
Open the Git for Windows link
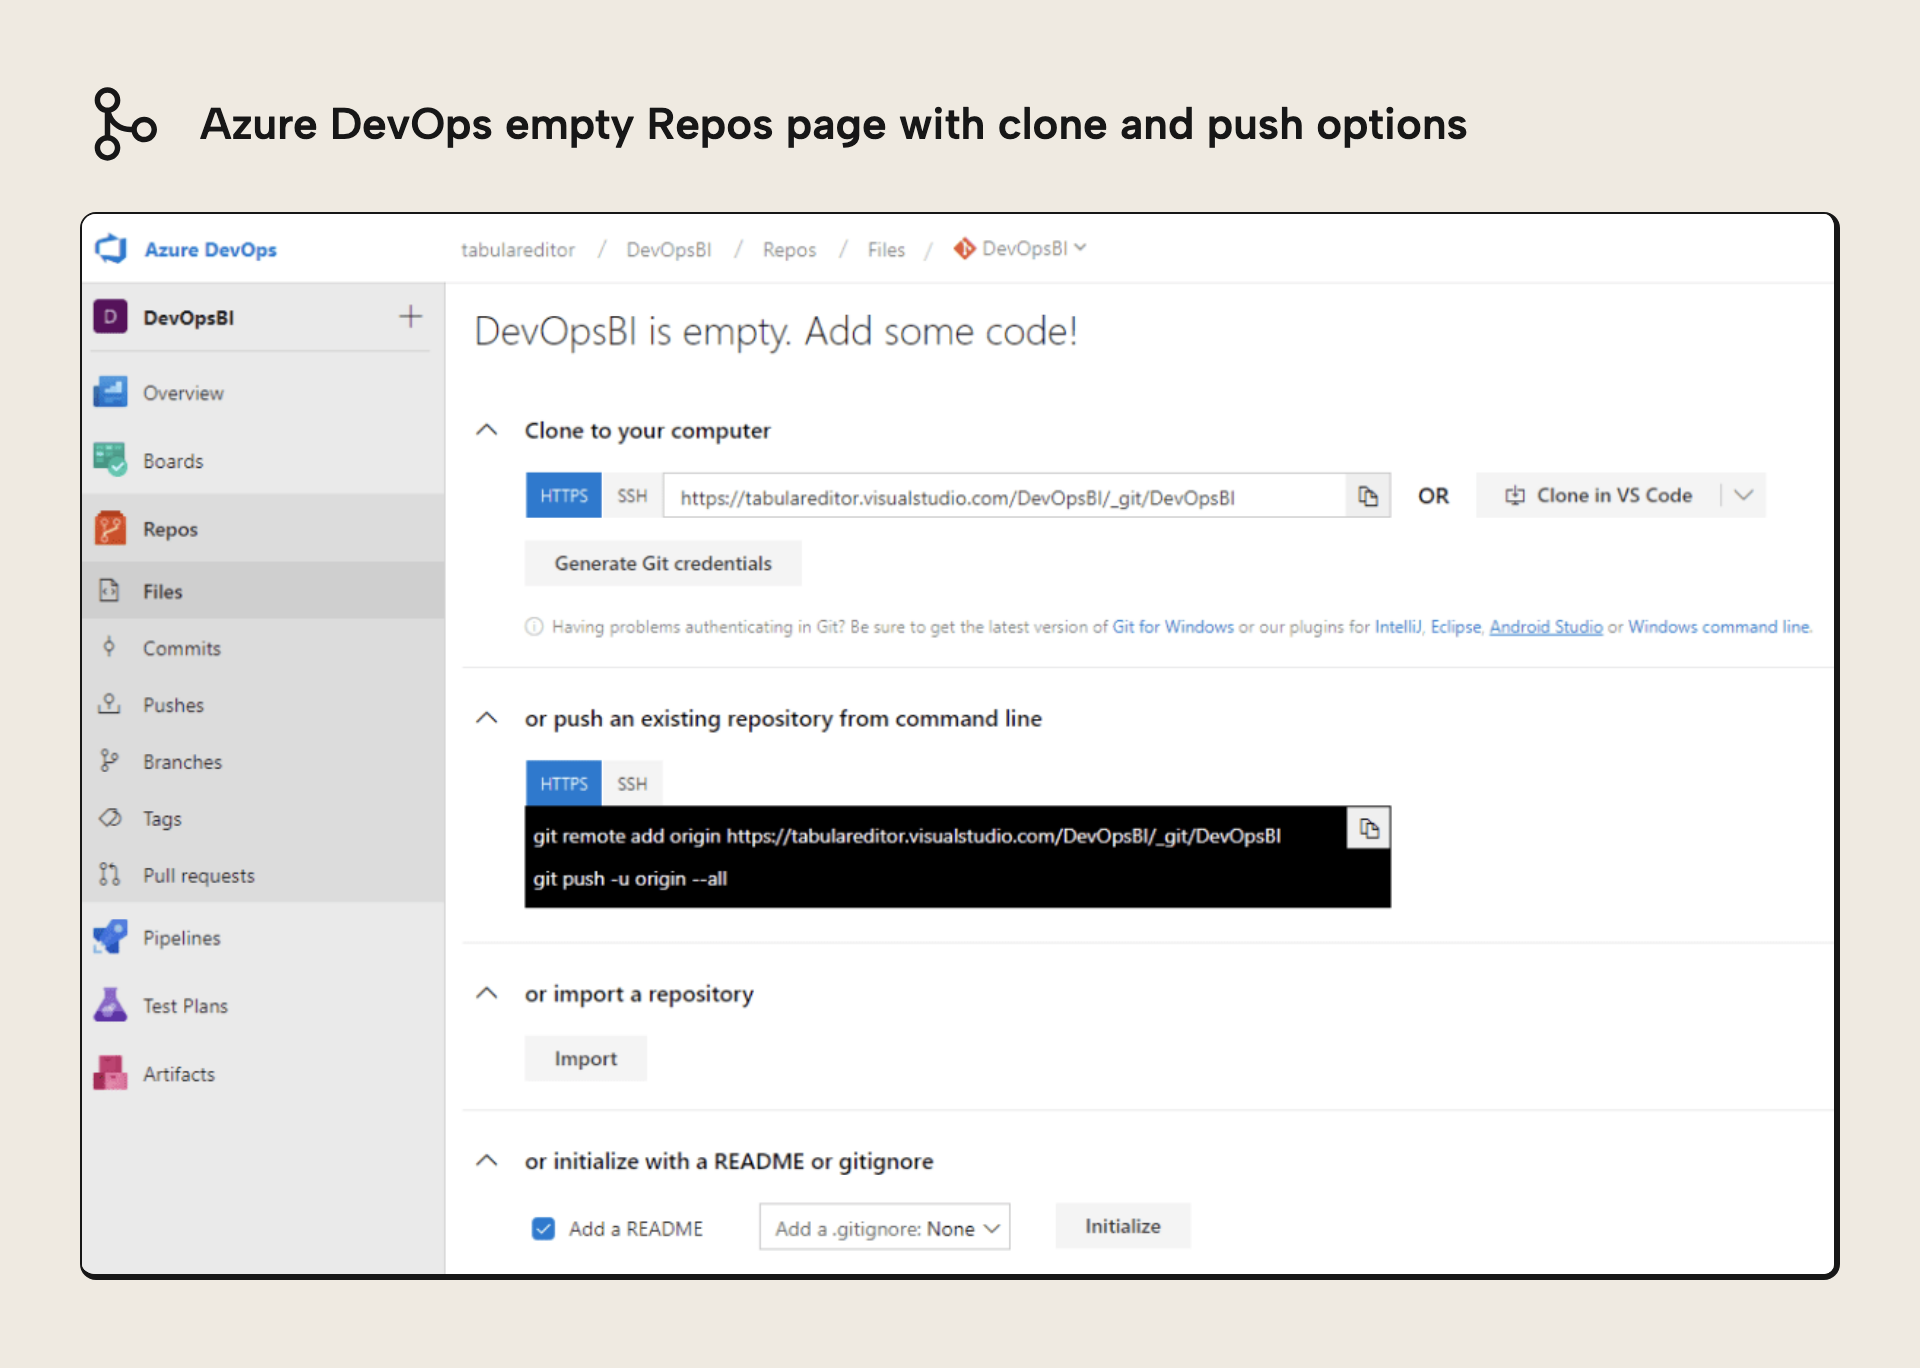coord(1173,627)
